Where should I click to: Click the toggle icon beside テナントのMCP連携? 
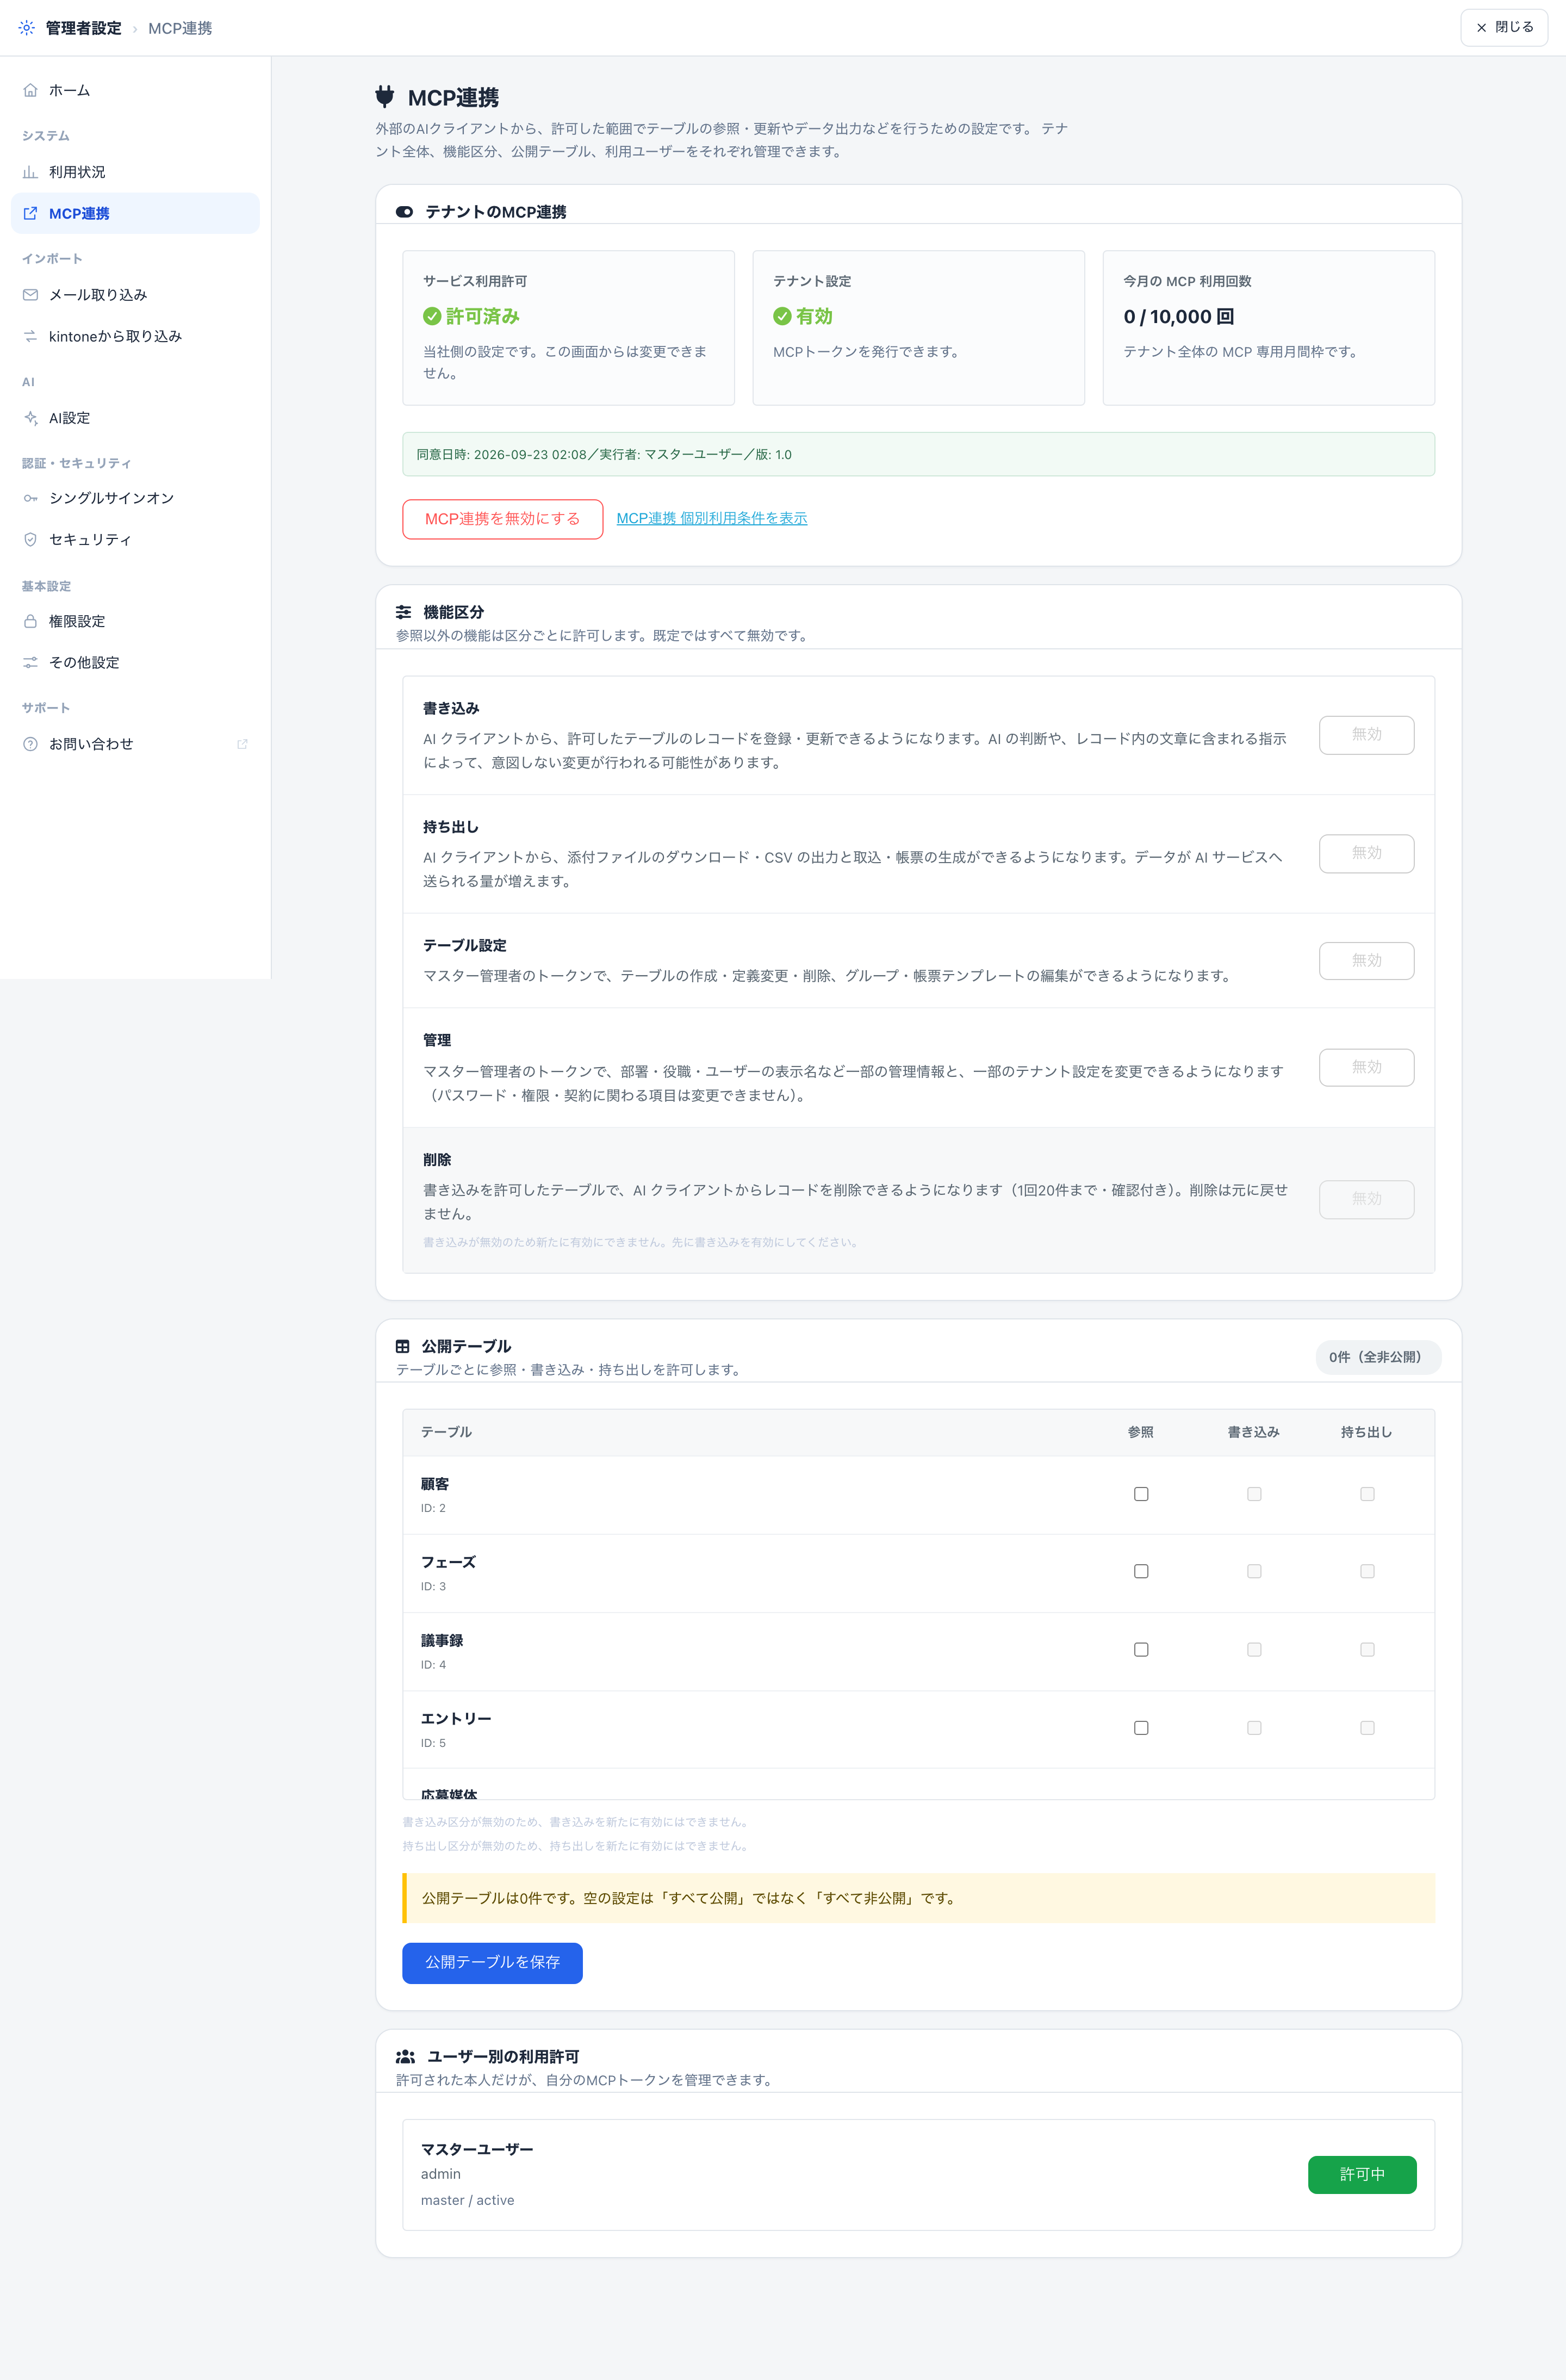[x=404, y=212]
